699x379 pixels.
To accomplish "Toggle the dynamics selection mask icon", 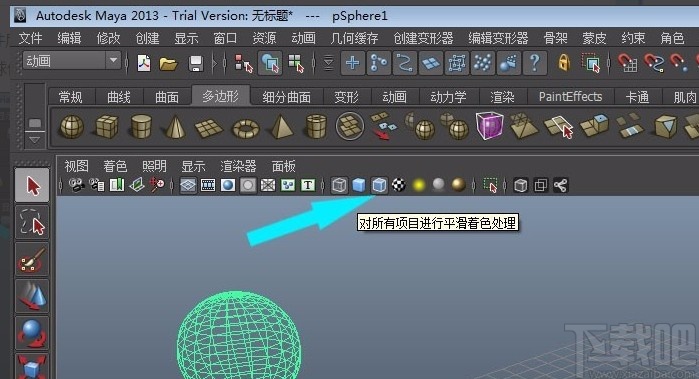I will pos(482,63).
